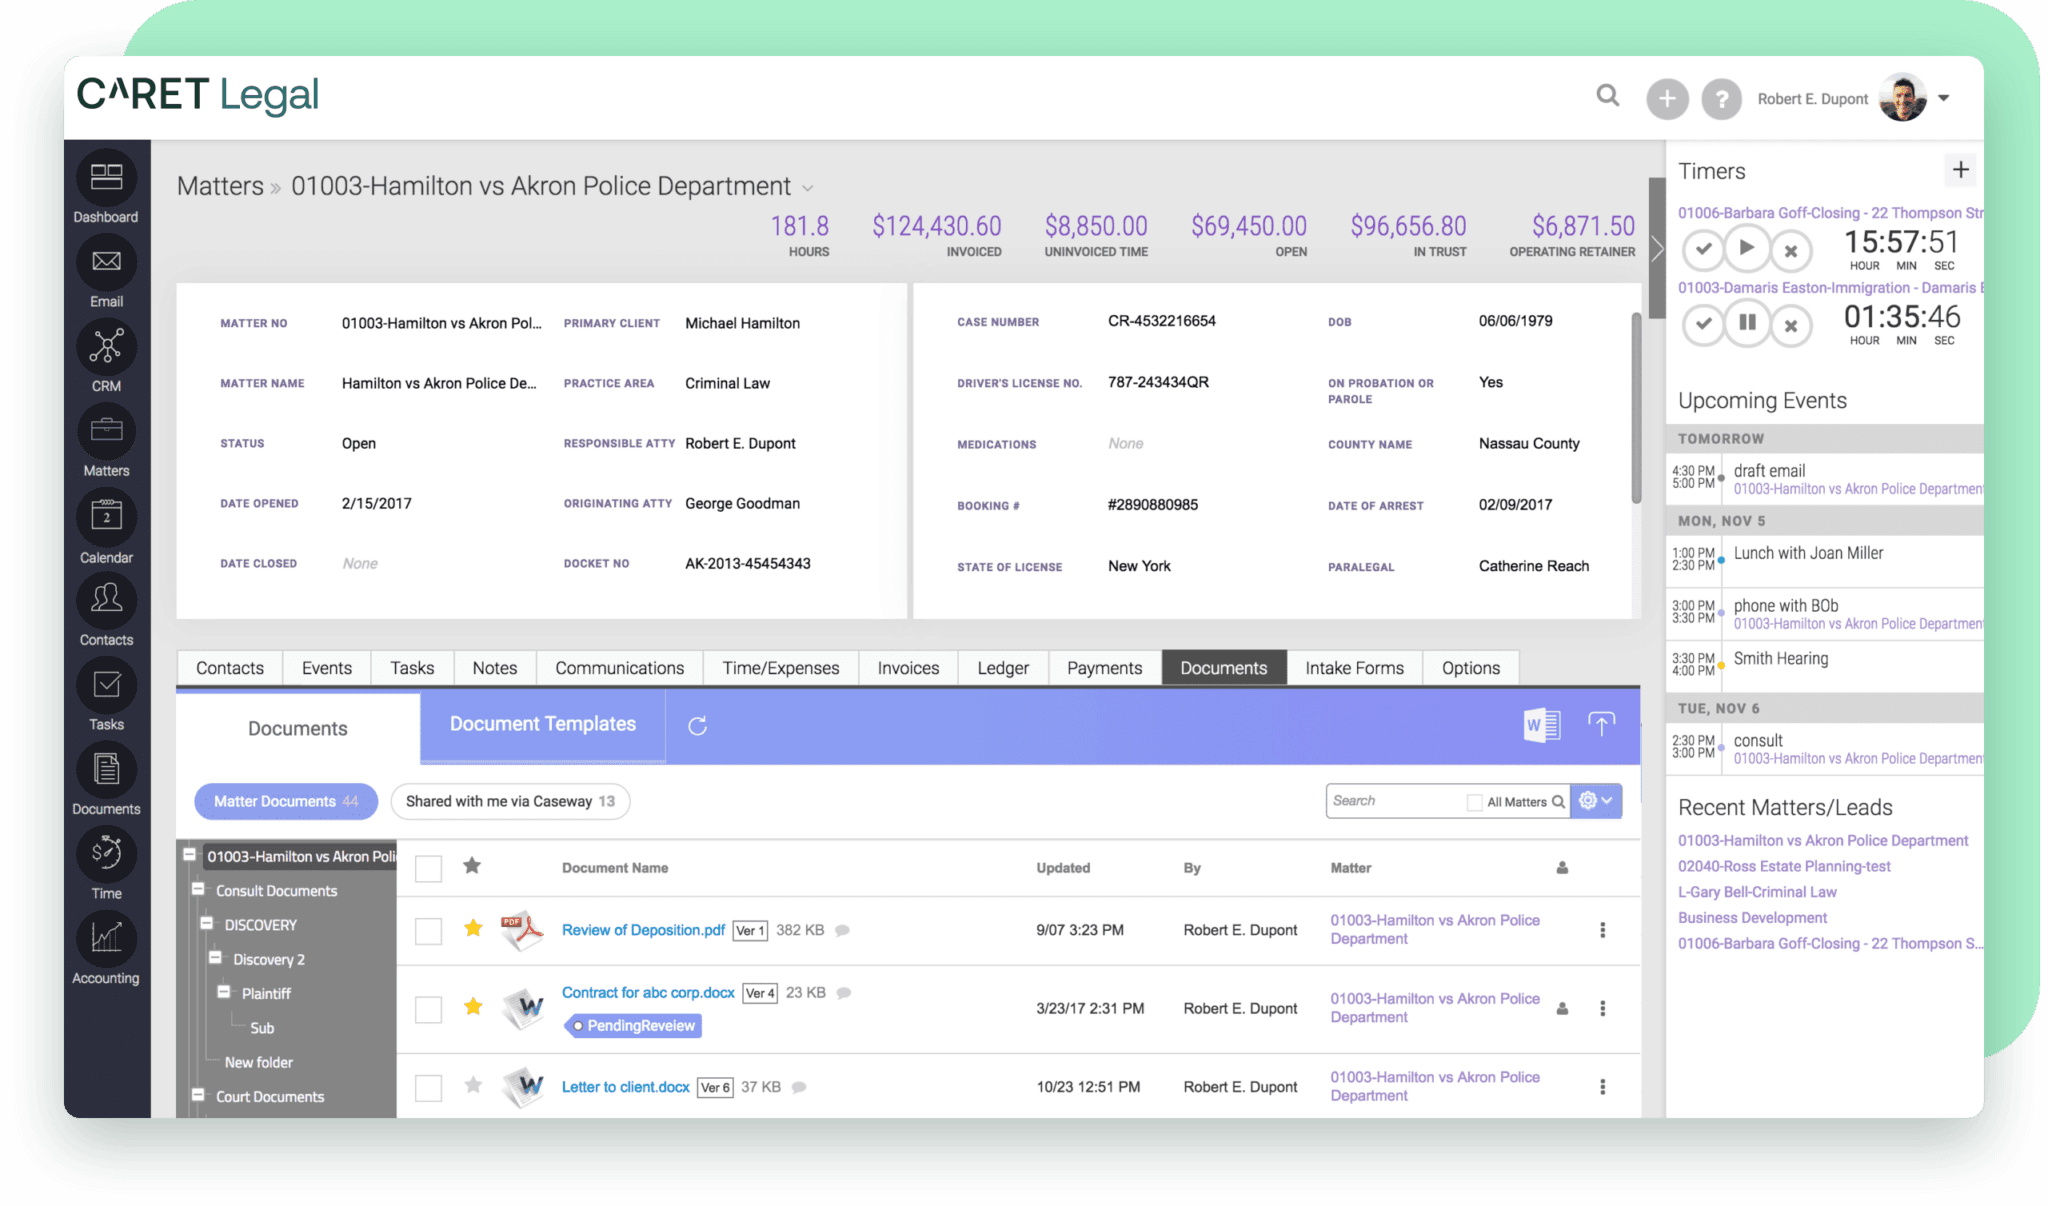The image size is (2048, 1206).
Task: Collapse the right panel with arrow handle
Action: tap(1657, 248)
